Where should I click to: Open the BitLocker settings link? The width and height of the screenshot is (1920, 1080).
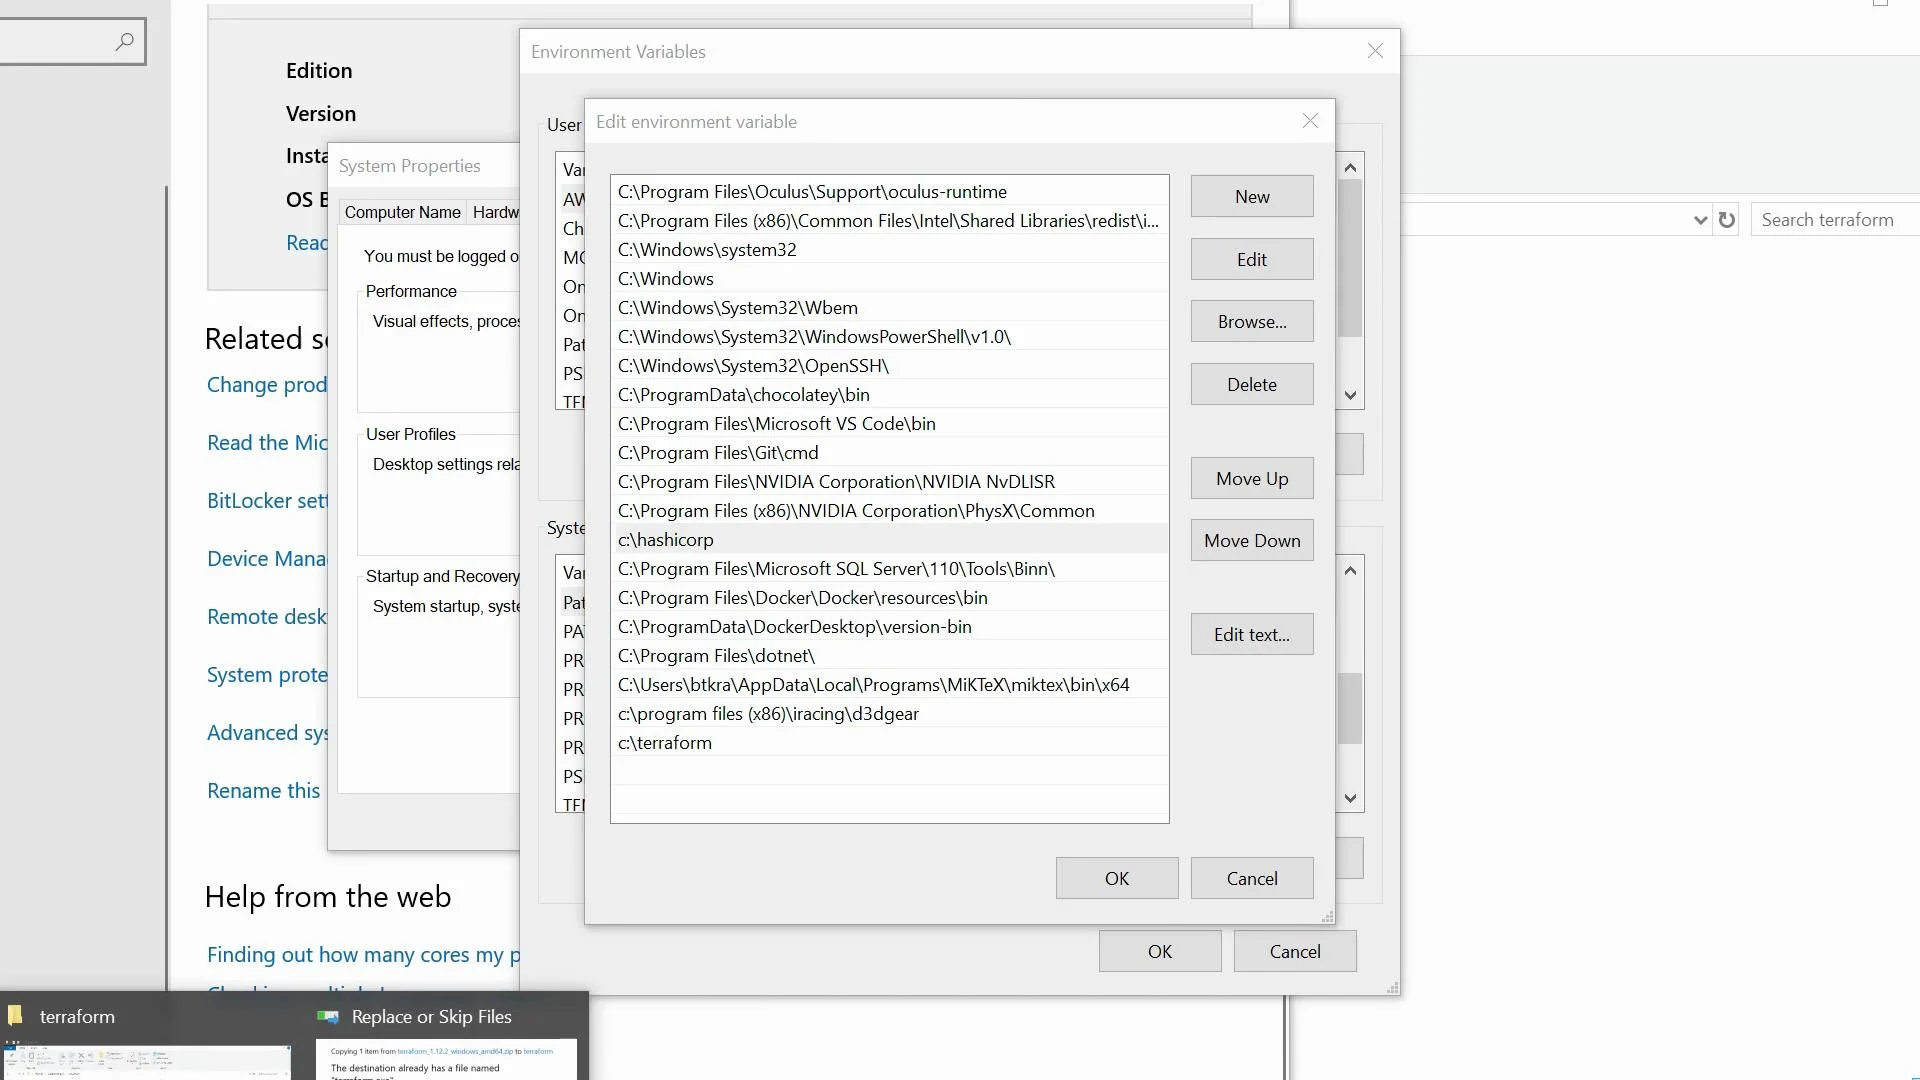(x=267, y=500)
